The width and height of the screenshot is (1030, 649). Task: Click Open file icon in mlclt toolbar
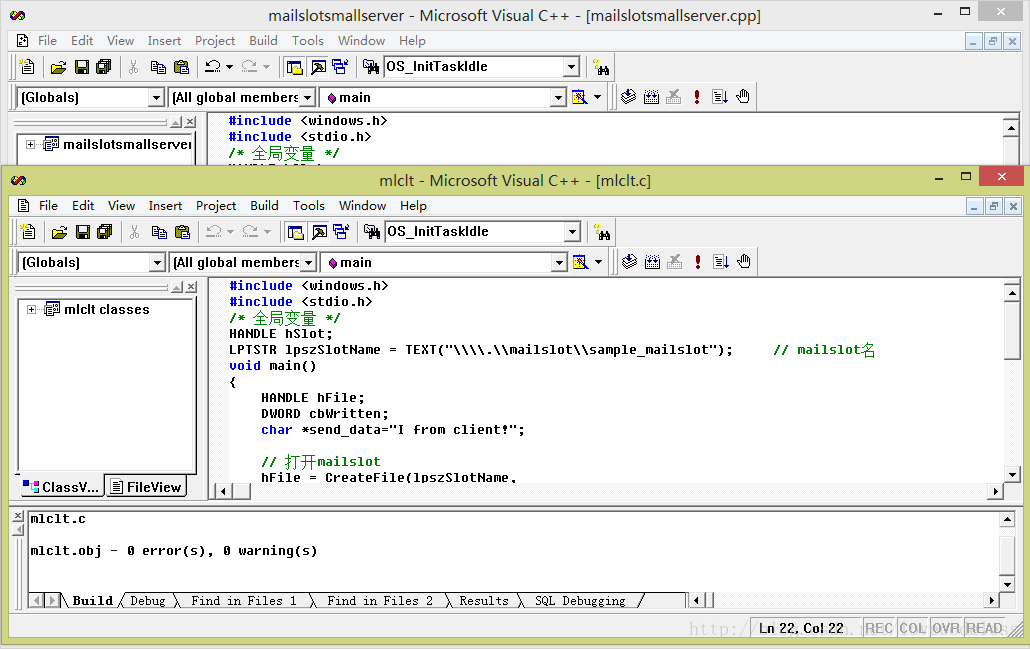click(x=59, y=231)
